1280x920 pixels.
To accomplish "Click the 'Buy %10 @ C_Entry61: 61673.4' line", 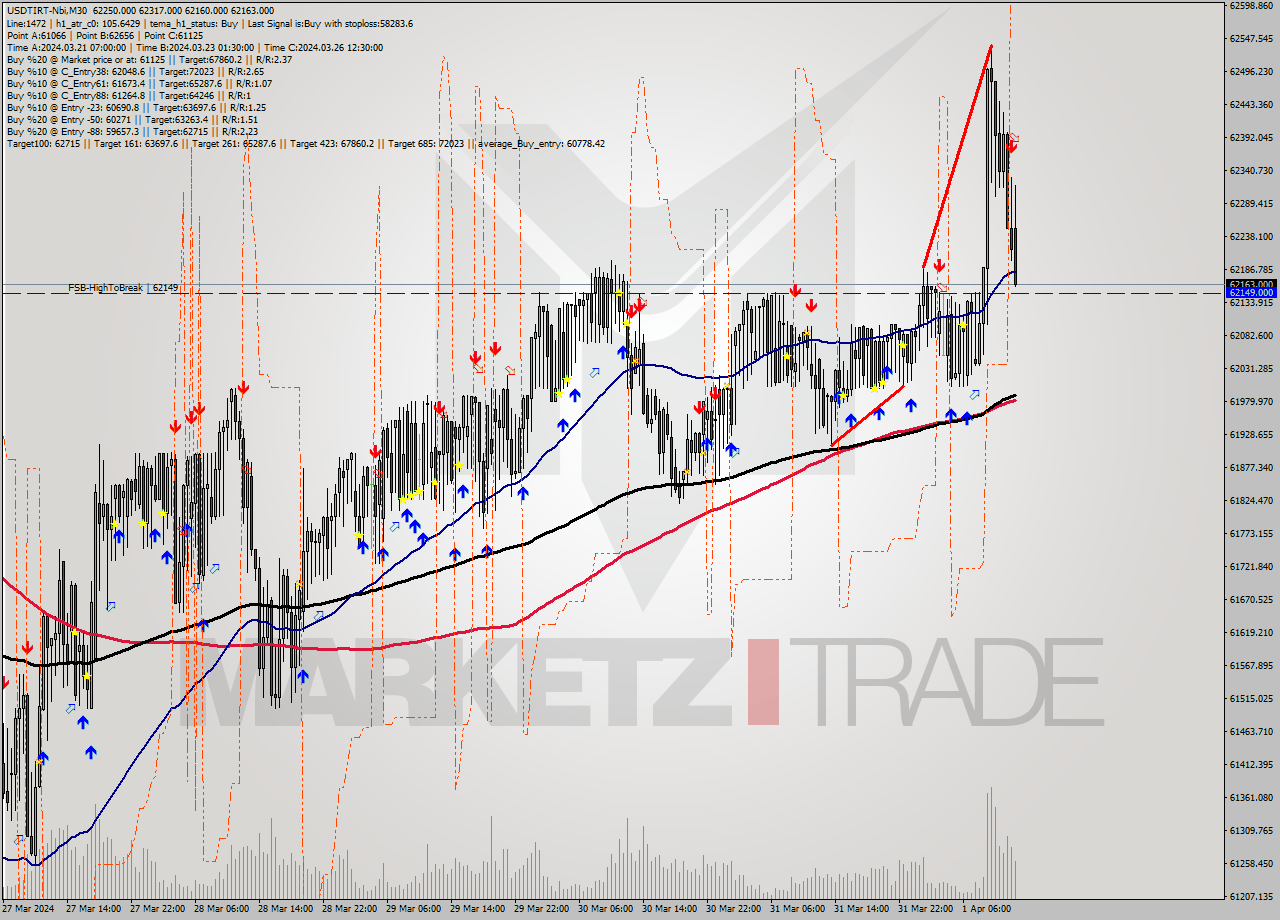I will point(139,83).
